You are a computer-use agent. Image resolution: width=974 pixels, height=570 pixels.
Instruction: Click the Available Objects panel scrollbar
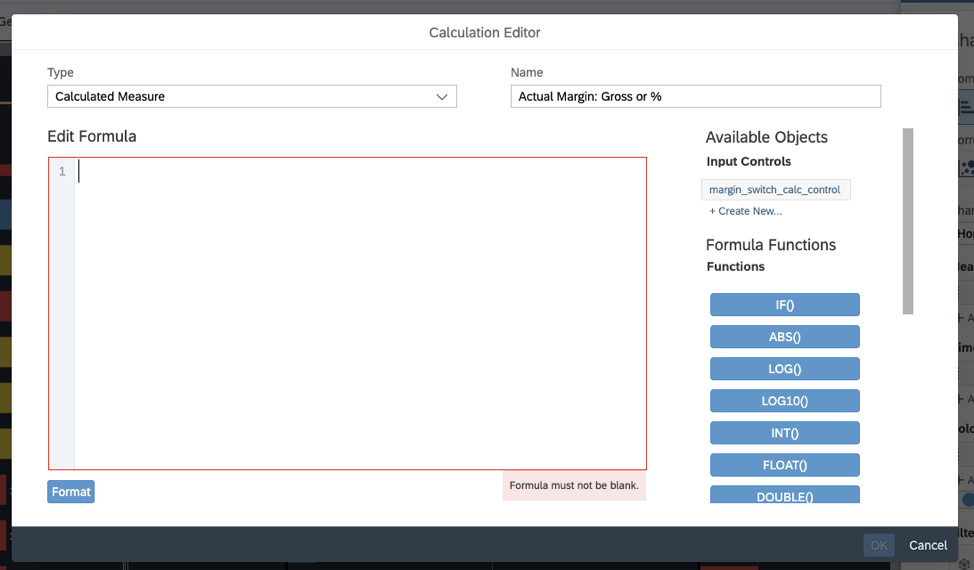tap(908, 221)
